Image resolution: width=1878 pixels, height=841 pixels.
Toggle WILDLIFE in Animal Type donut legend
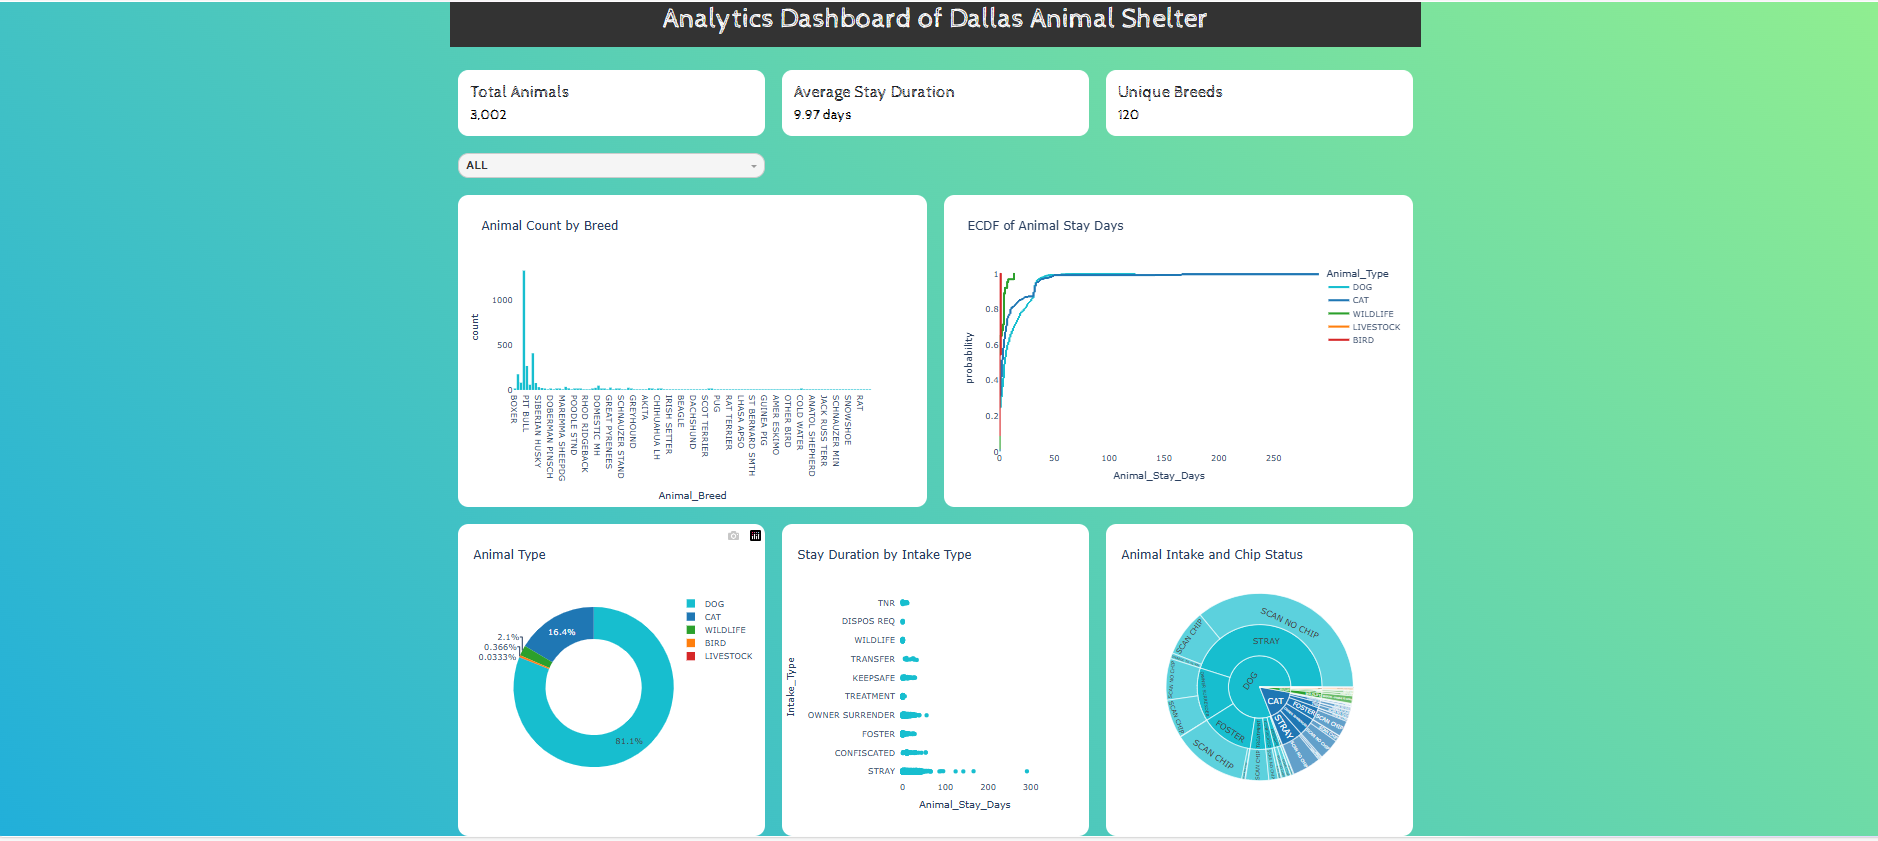pyautogui.click(x=724, y=630)
